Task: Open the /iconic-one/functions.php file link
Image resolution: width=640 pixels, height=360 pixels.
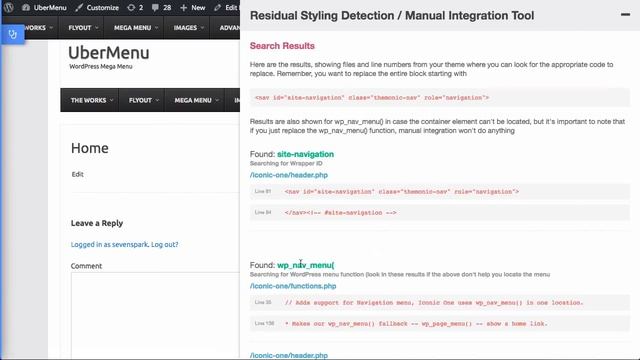Action: [x=293, y=286]
